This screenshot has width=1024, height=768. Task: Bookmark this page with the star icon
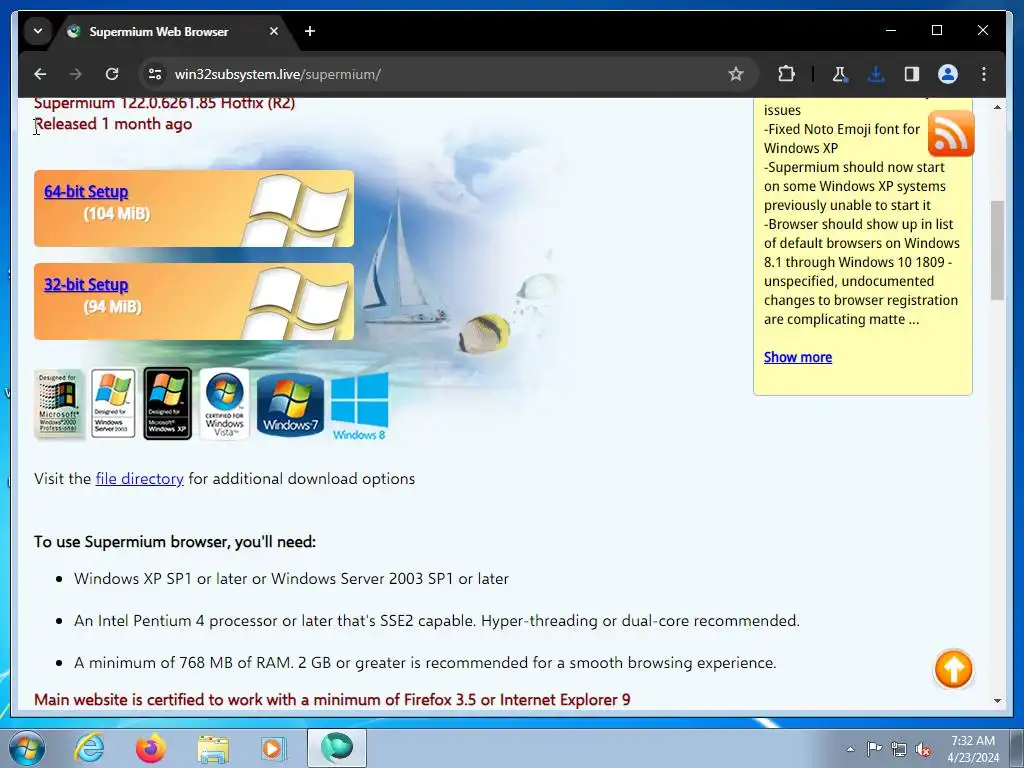point(736,74)
